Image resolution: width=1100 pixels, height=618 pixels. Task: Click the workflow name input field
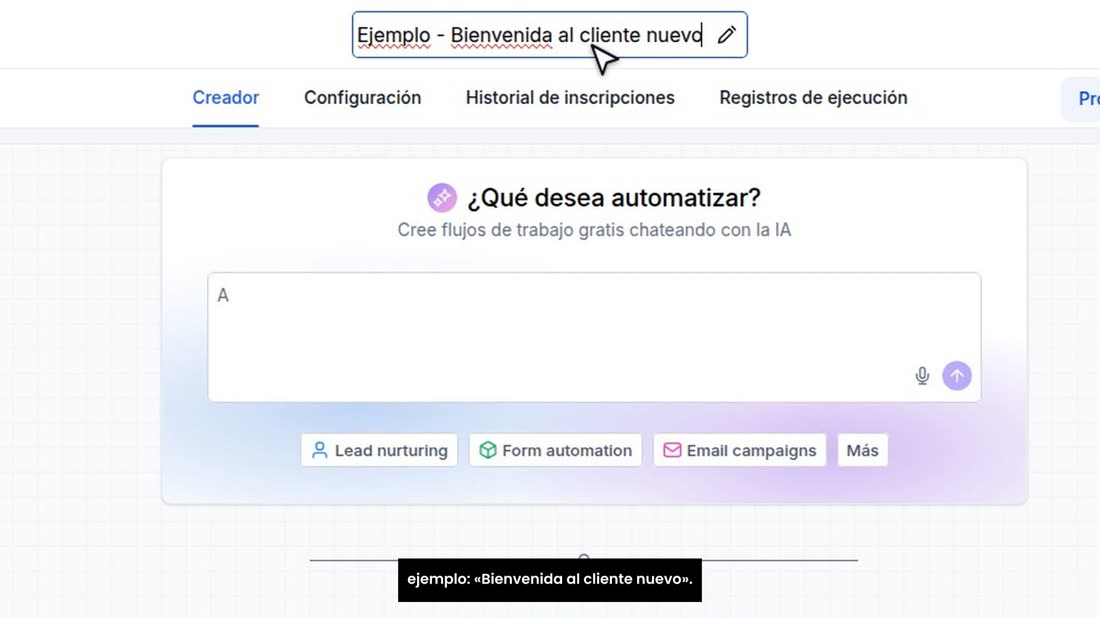pos(549,34)
